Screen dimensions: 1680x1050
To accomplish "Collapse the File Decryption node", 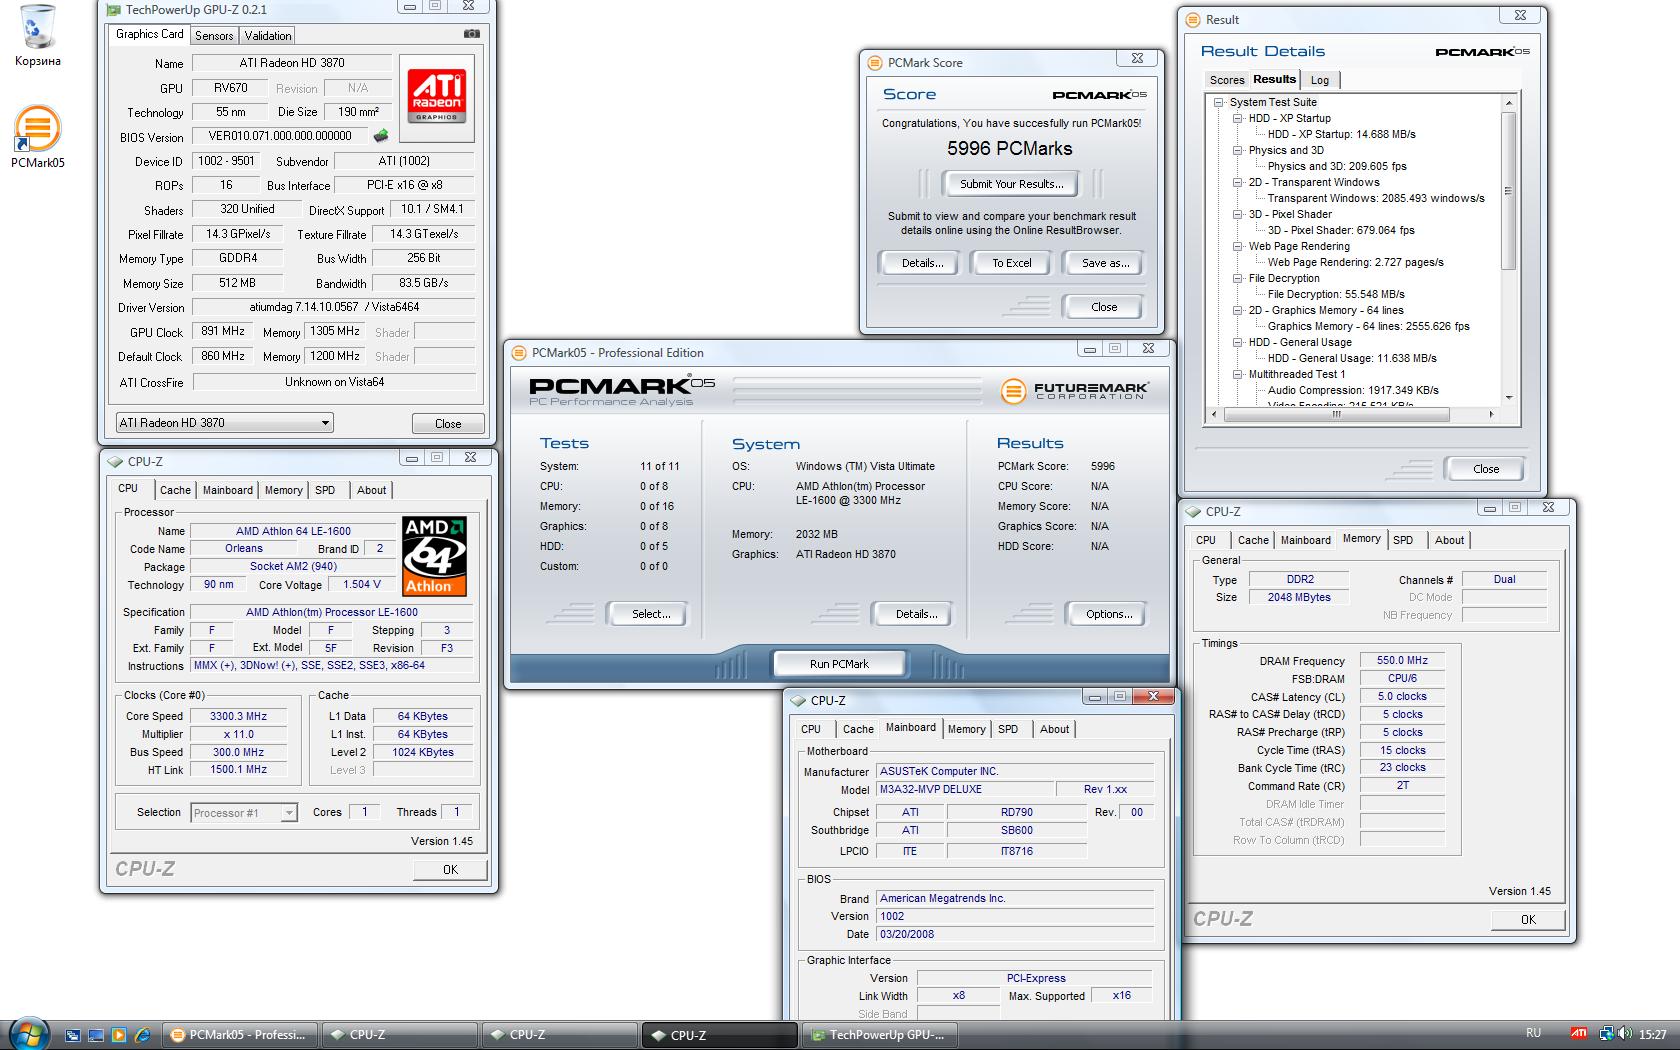I will click(x=1238, y=278).
